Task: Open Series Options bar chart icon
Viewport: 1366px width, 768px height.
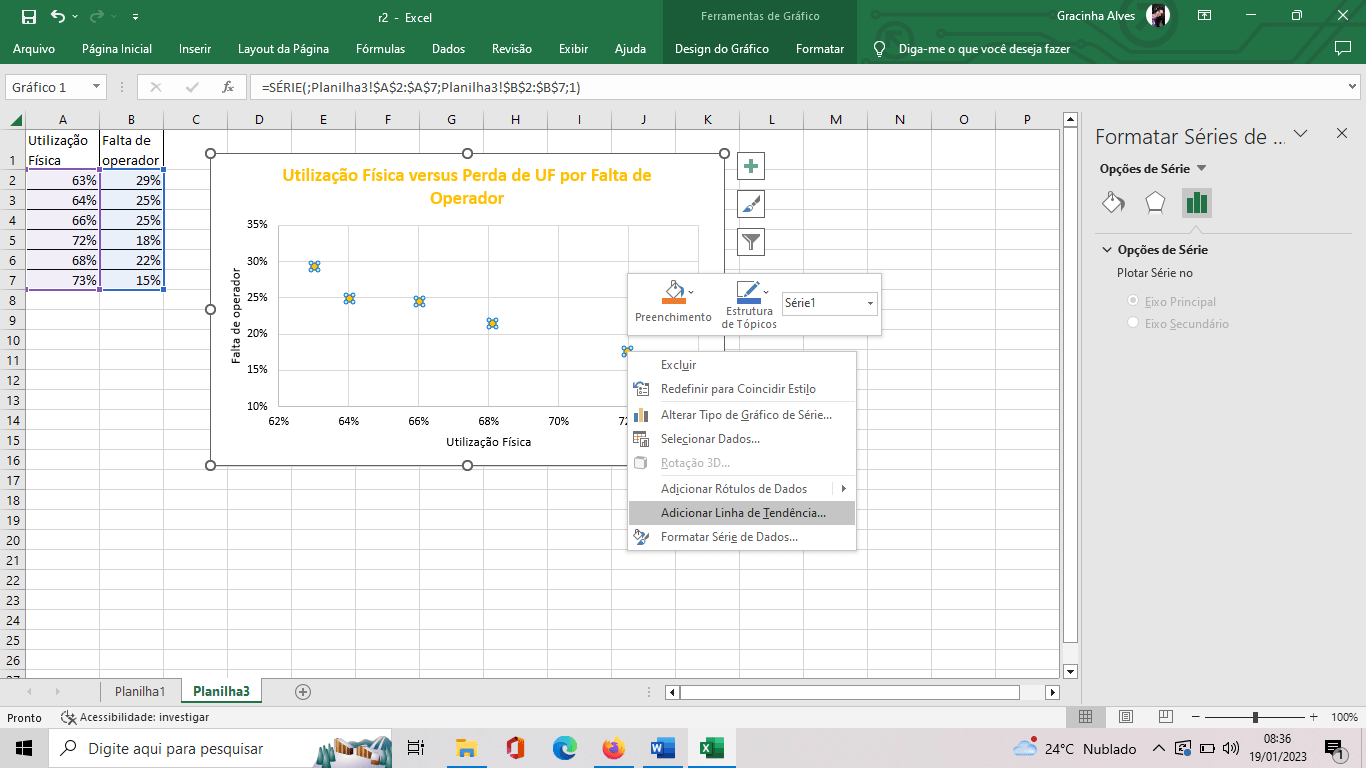Action: pos(1196,203)
